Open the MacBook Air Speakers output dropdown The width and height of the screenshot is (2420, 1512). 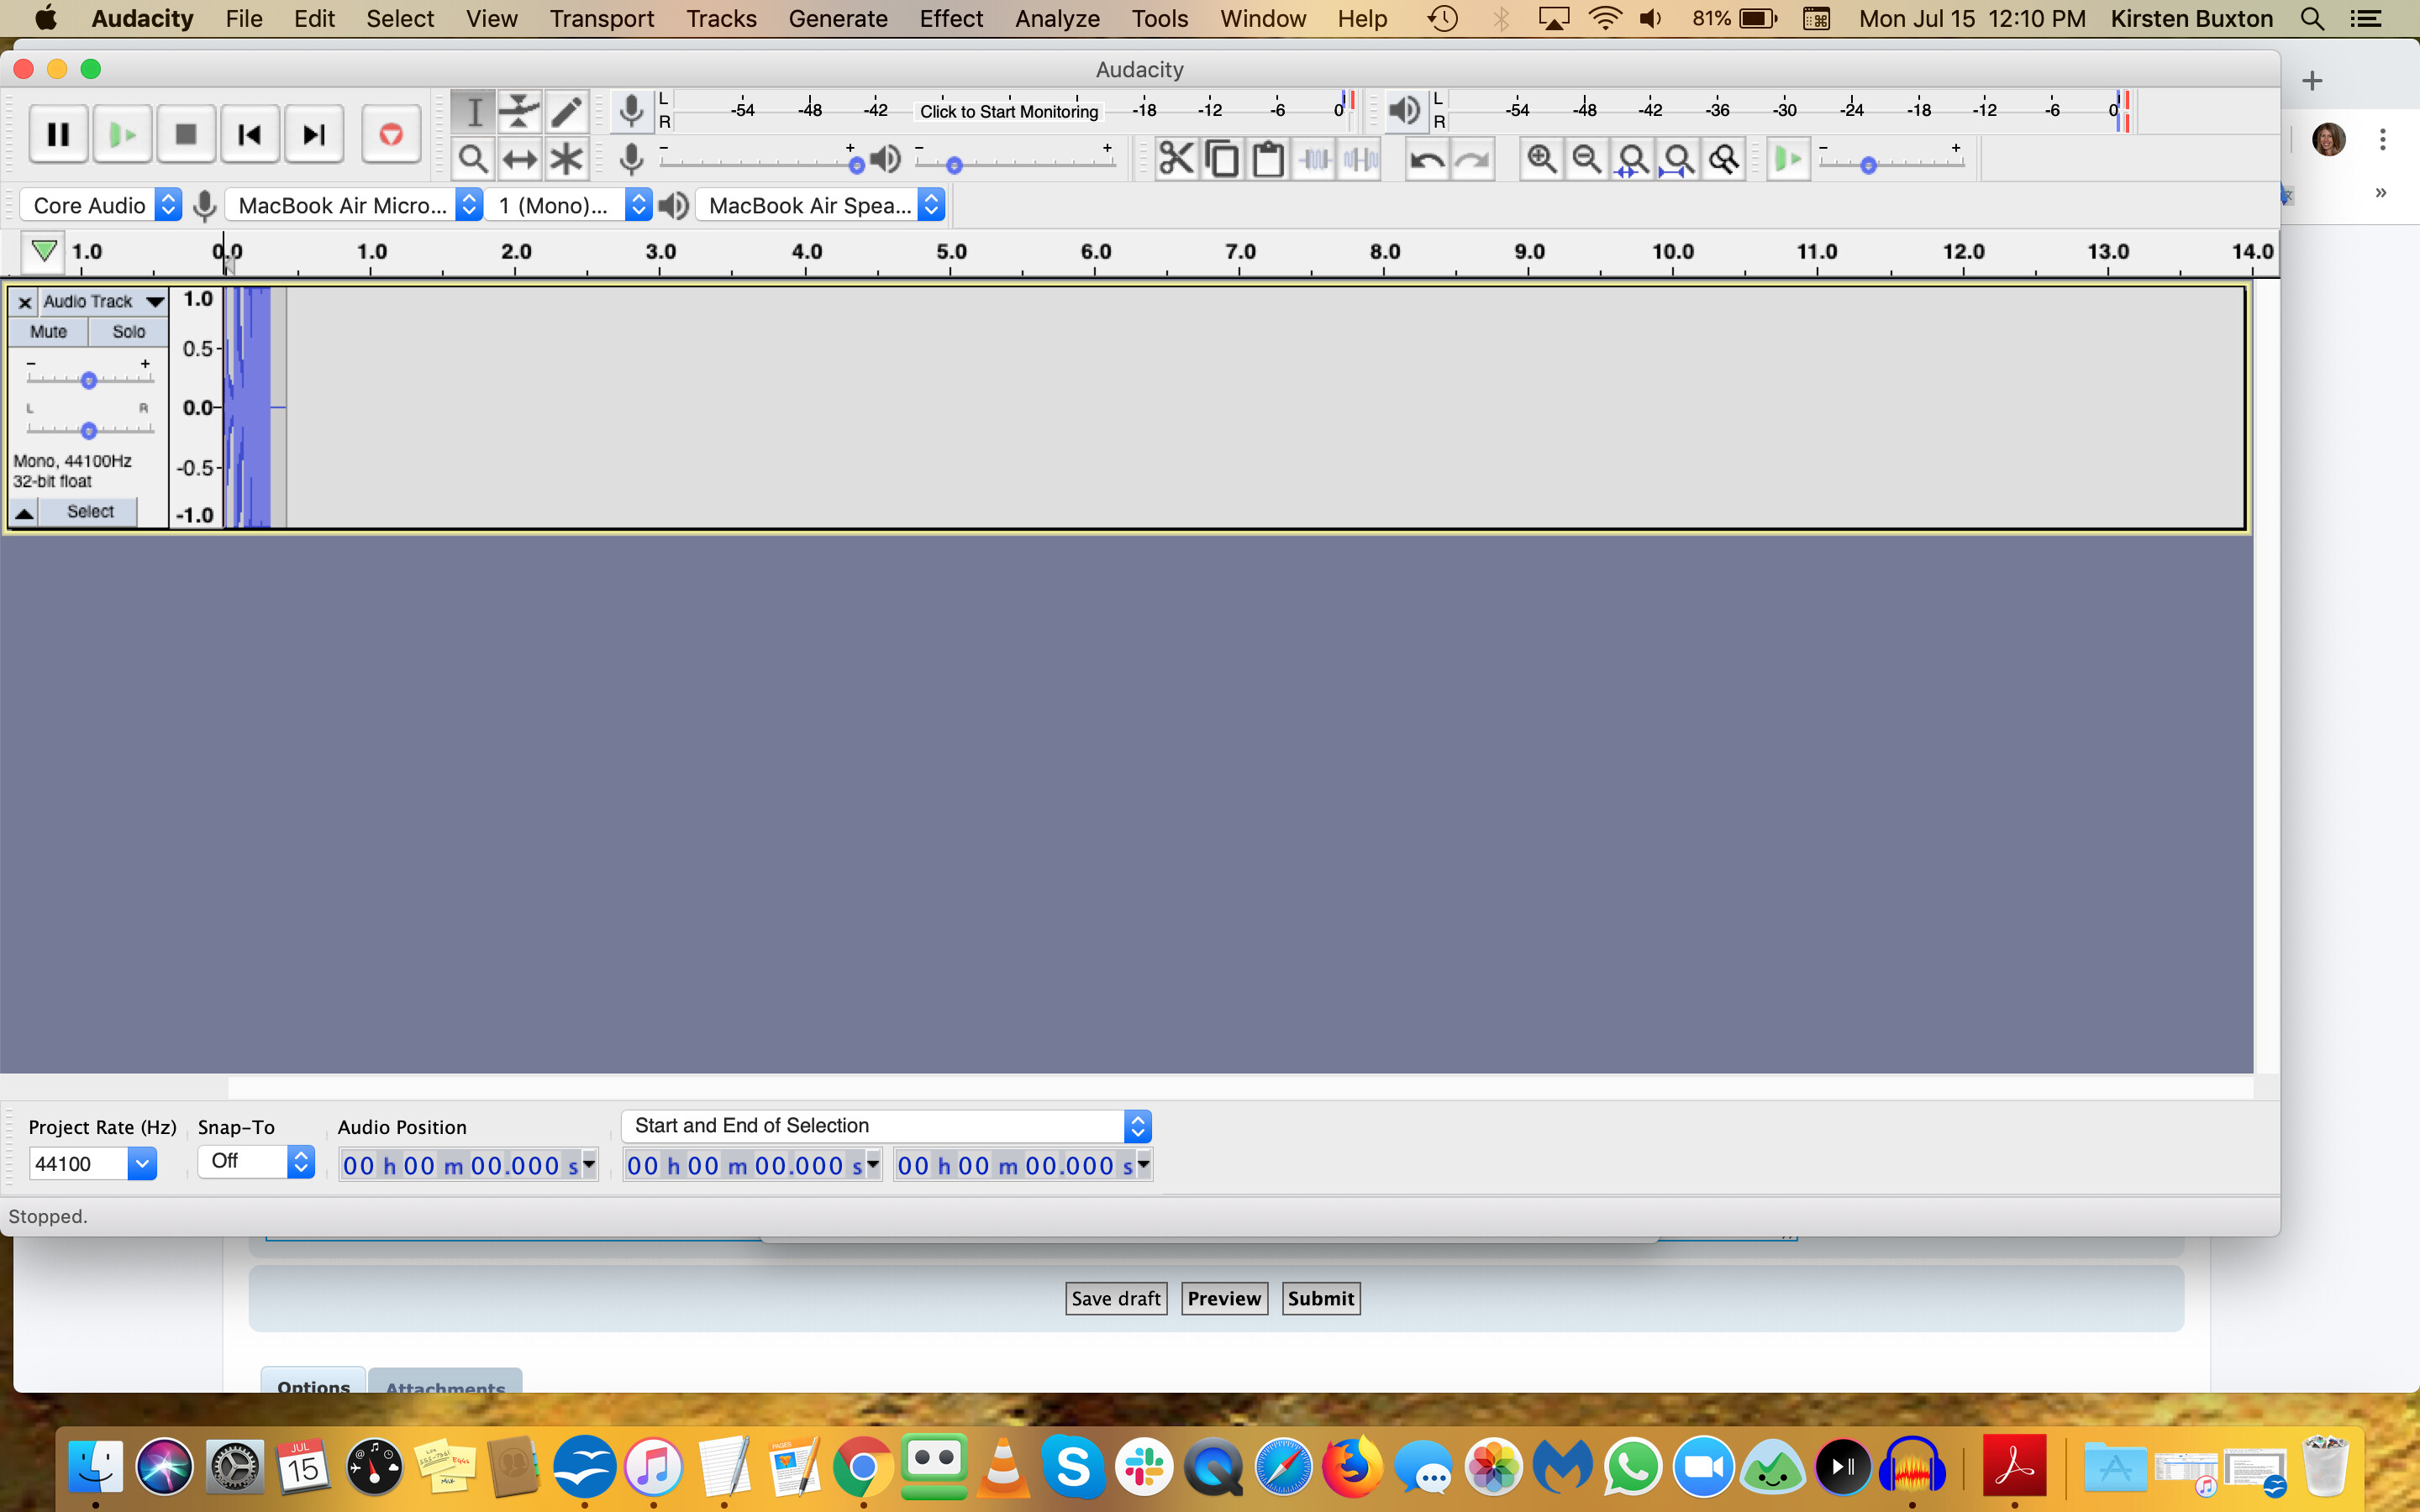(821, 205)
